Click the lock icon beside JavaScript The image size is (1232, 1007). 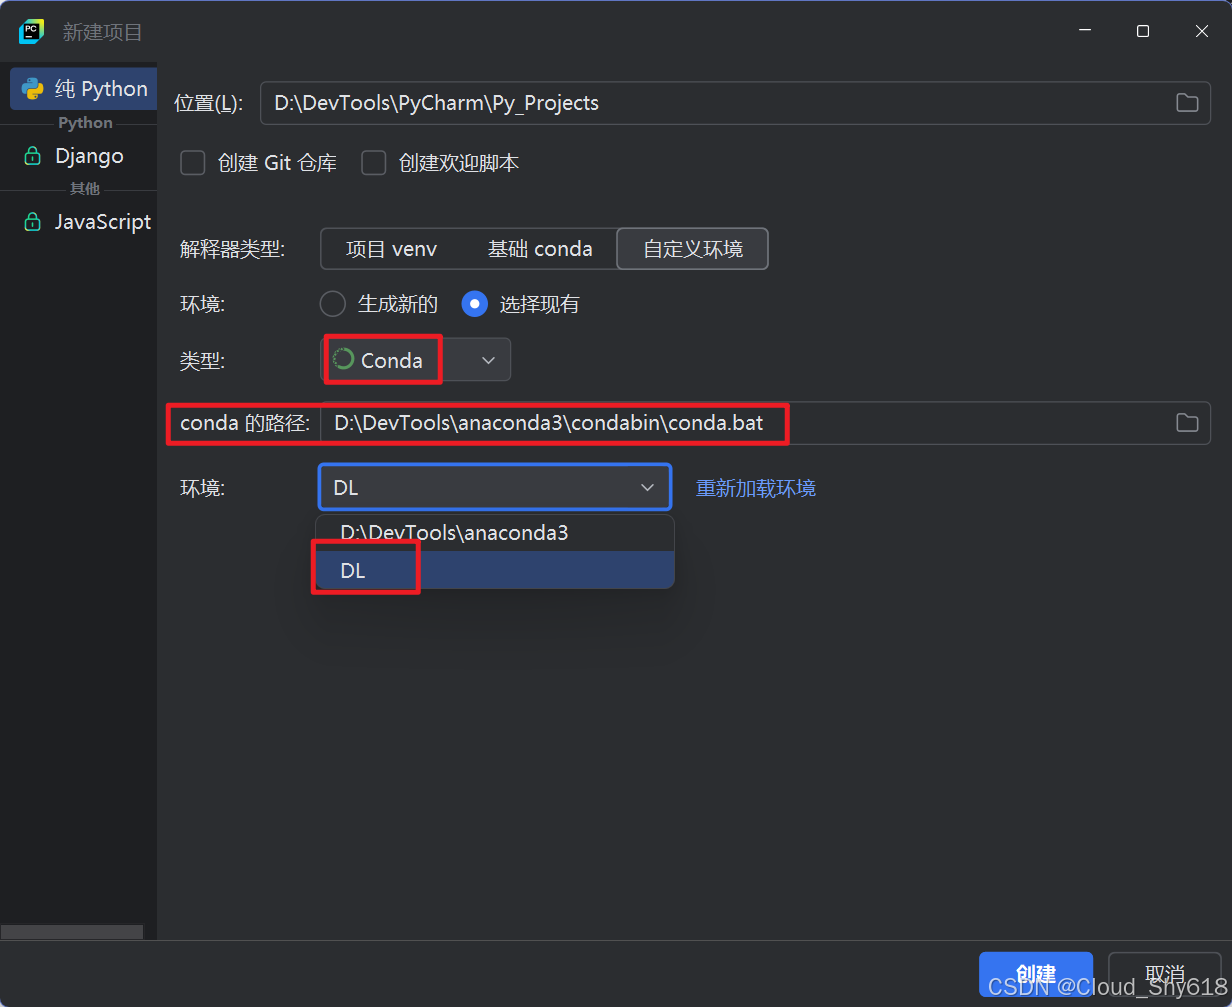click(33, 222)
